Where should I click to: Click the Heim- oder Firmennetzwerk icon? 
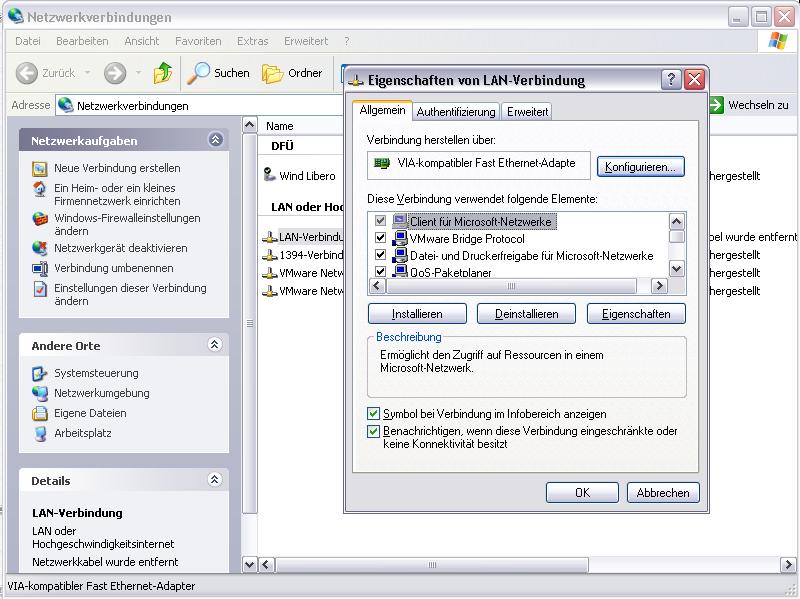[40, 189]
